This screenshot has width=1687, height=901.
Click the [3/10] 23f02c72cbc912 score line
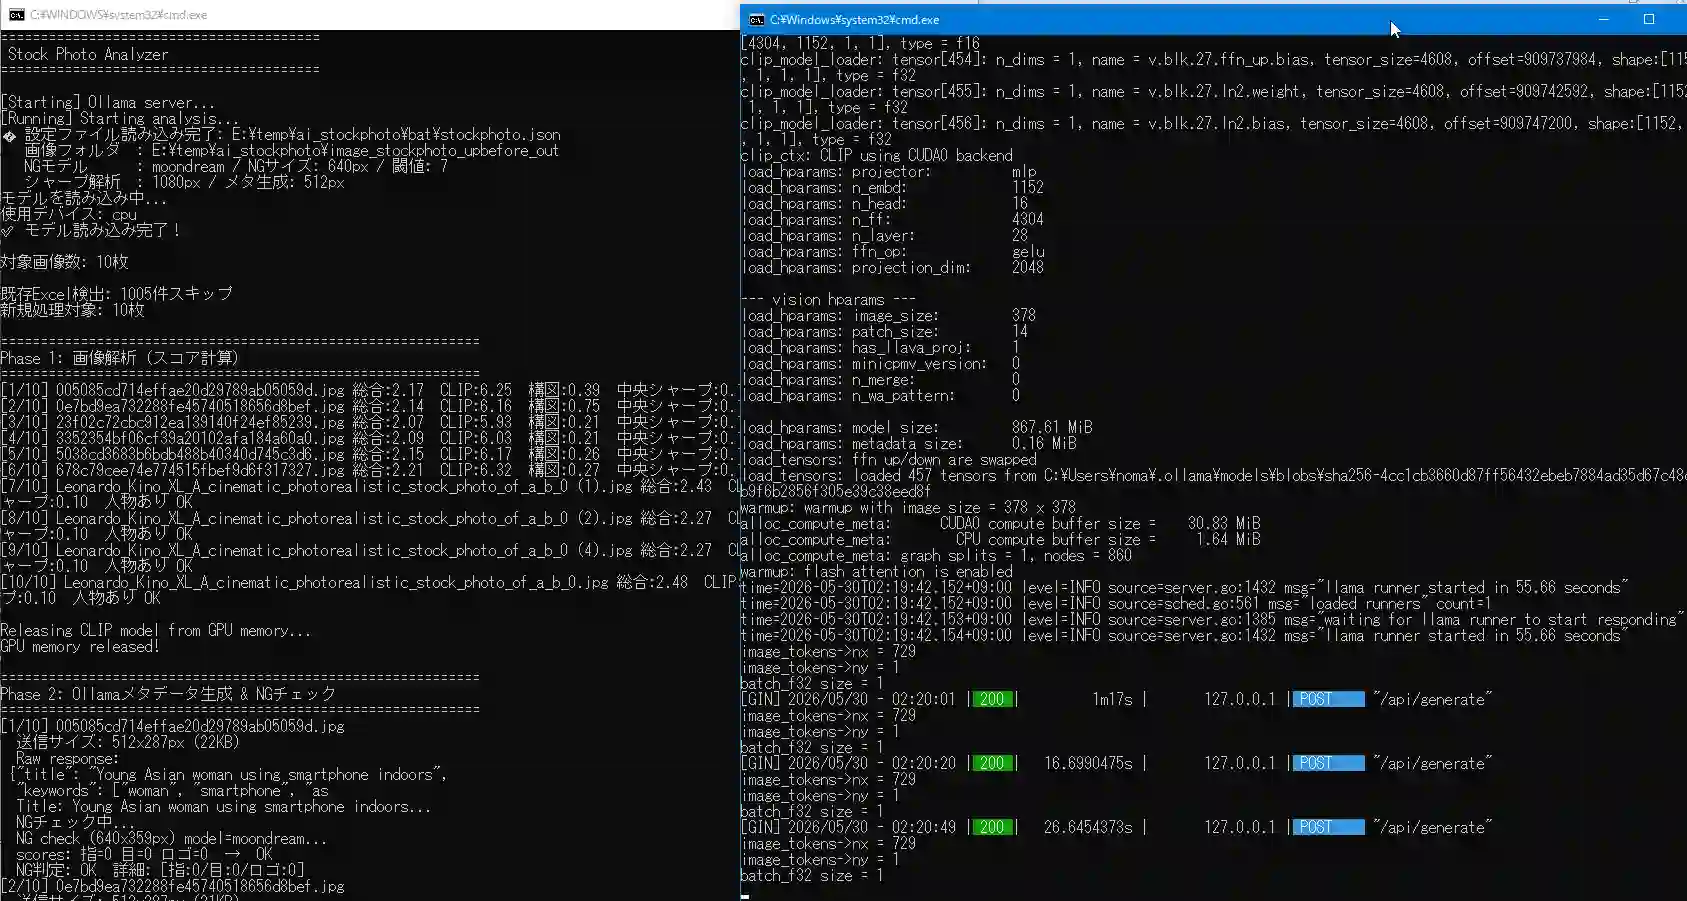pos(368,422)
